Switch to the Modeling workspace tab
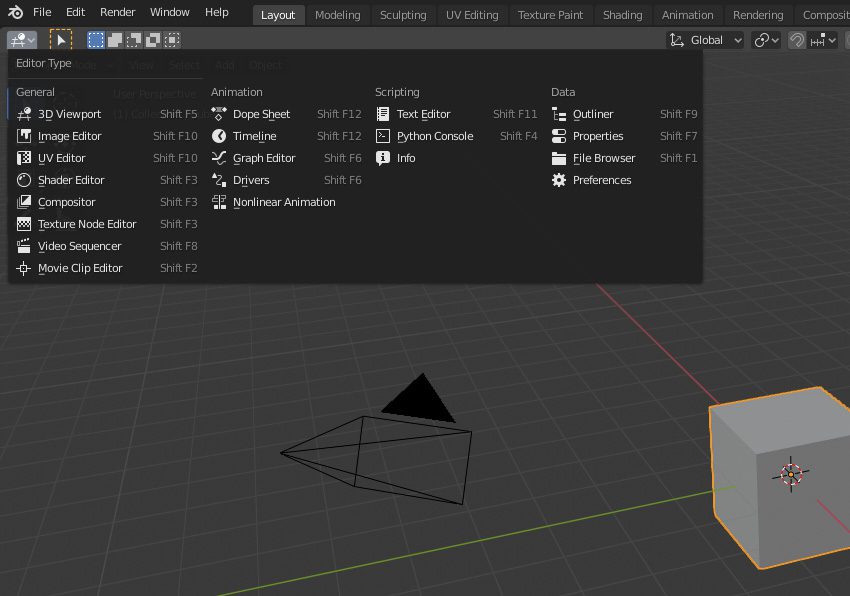This screenshot has width=850, height=596. [337, 15]
